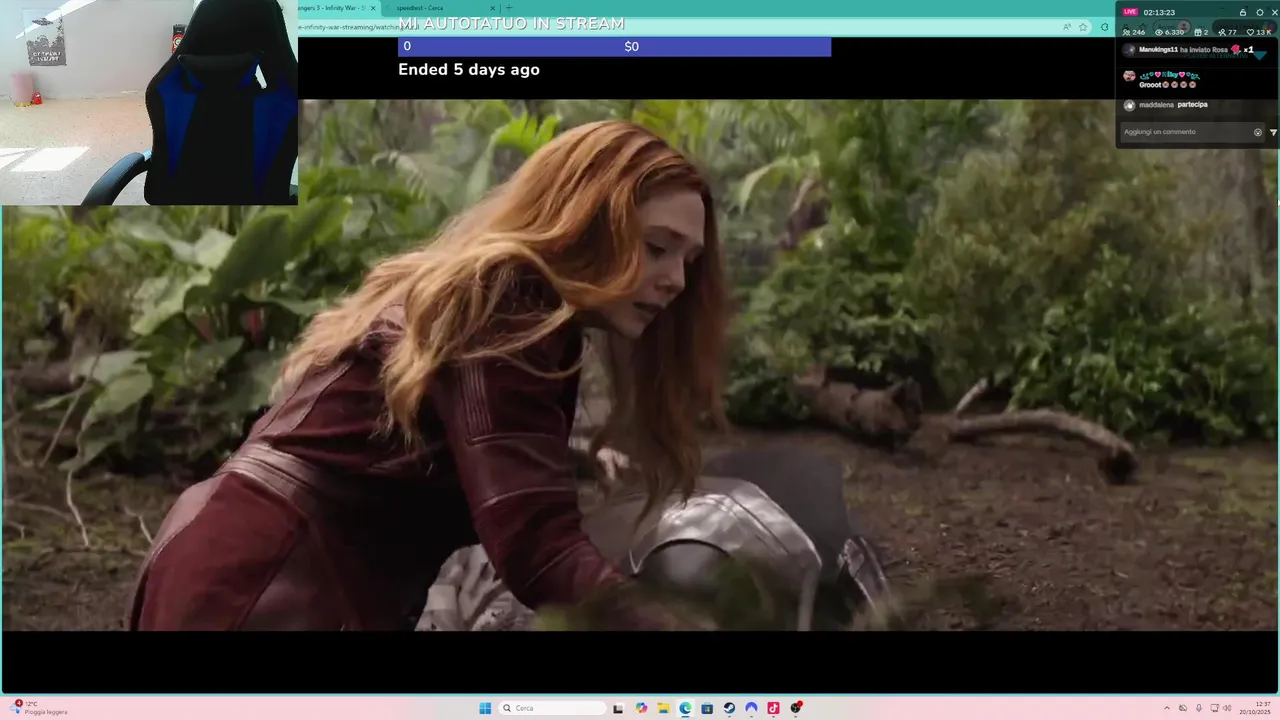Click the 13 K likes heart icon
1280x720 pixels.
[x=1251, y=32]
